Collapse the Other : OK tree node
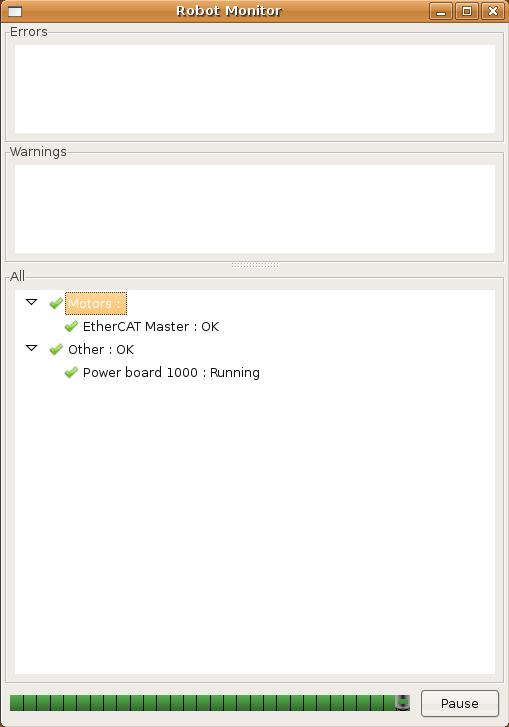Screen dimensions: 509x727 pos(32,348)
